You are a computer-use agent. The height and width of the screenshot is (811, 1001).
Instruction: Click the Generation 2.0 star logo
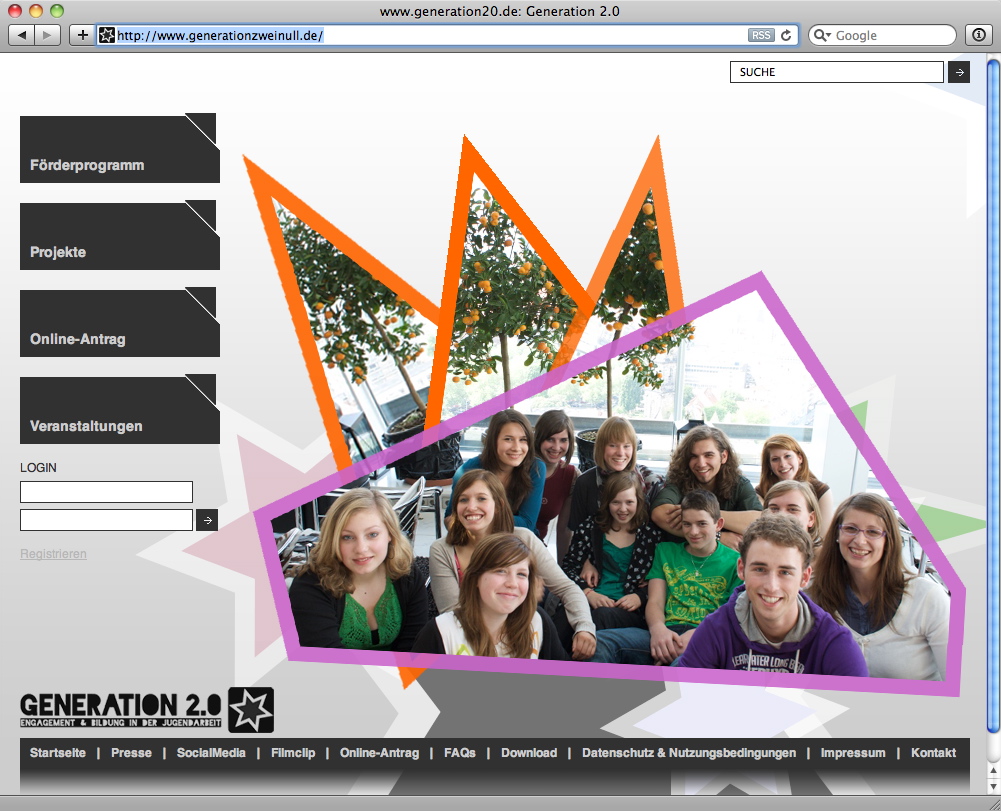pyautogui.click(x=250, y=710)
